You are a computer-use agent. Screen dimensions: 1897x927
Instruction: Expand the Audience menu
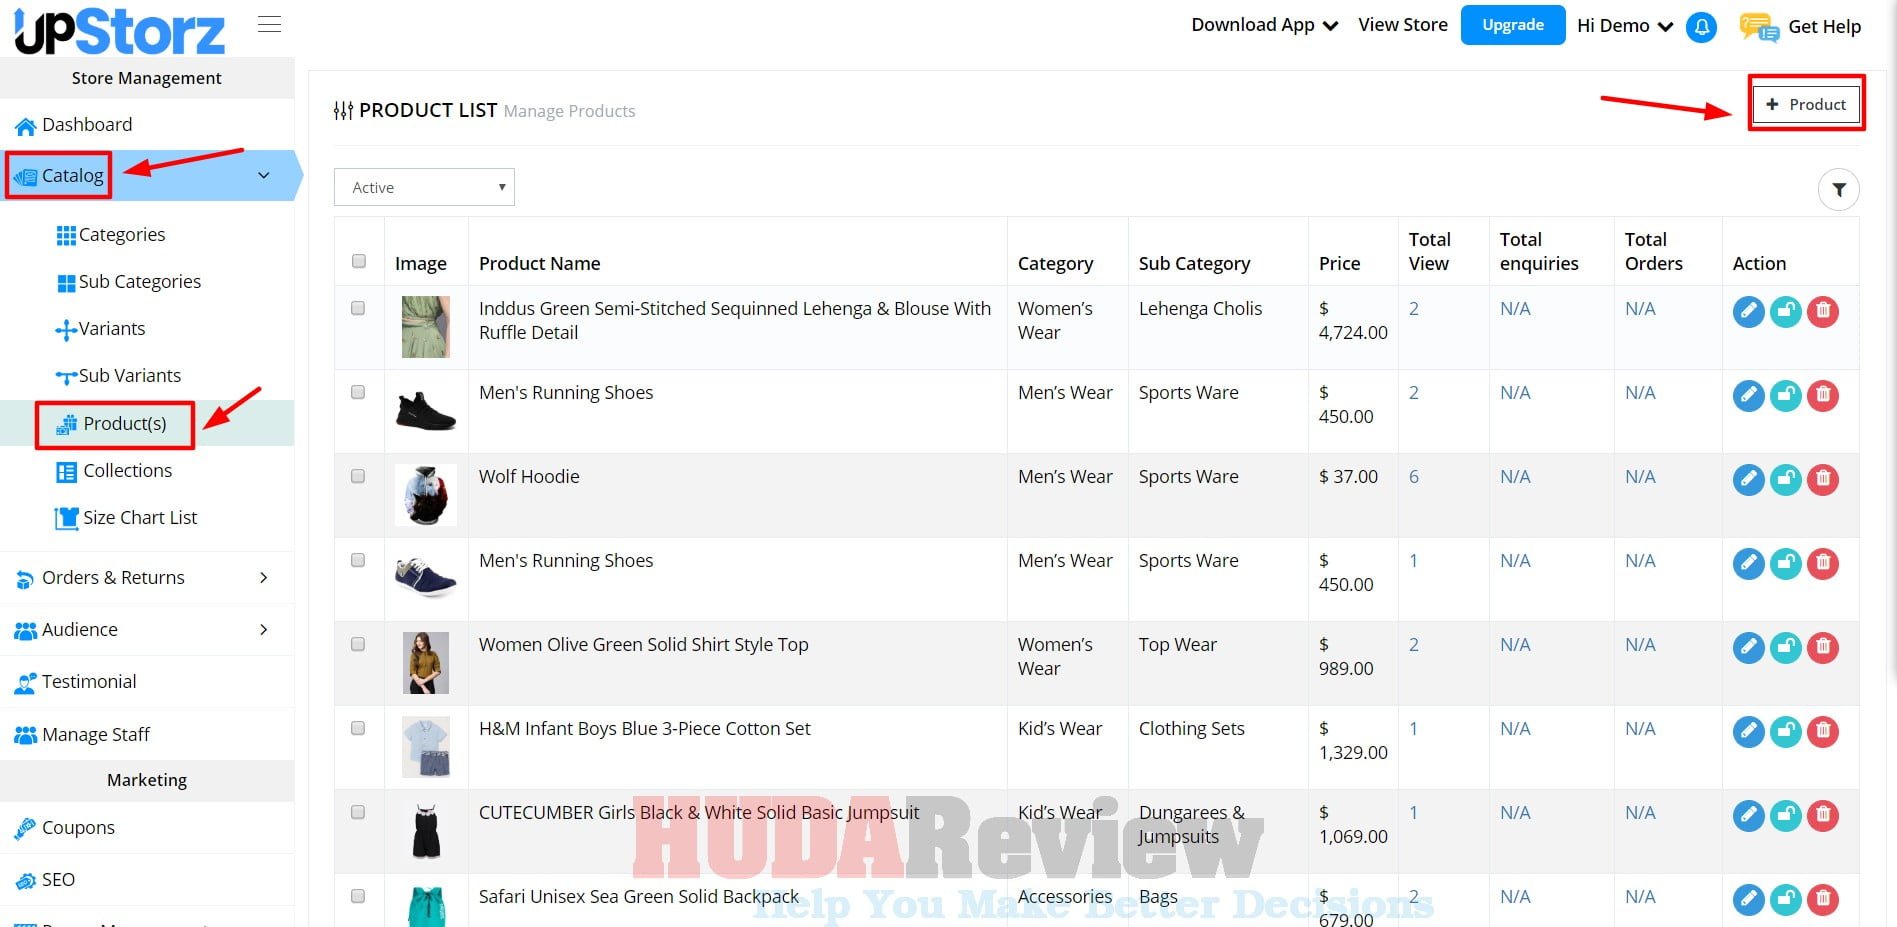147,630
